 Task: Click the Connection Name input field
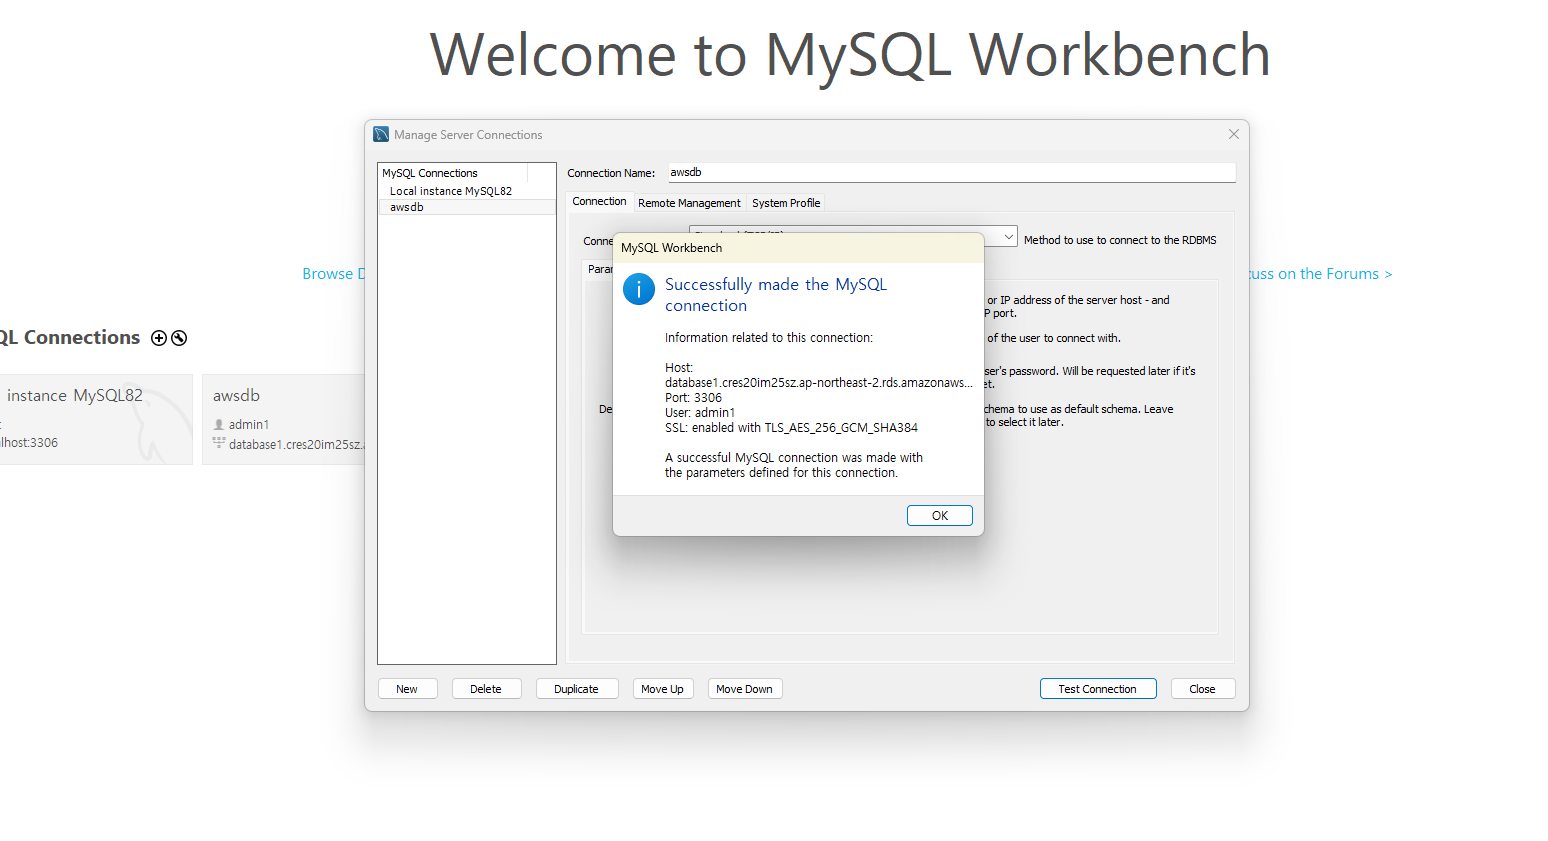(951, 172)
